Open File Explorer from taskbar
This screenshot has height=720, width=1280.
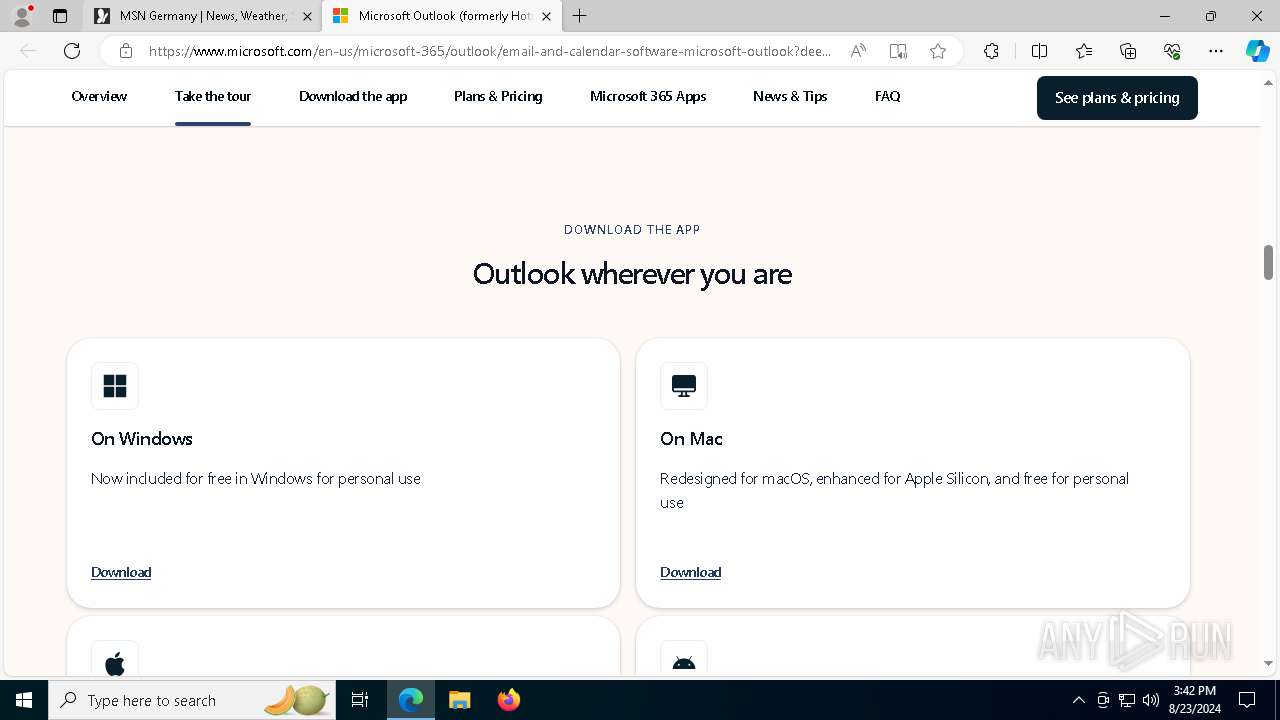[x=459, y=700]
